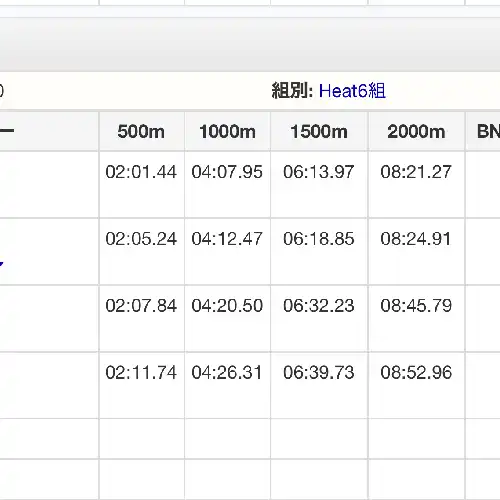Select the 1000m time 04:12.47
The image size is (500, 500).
coord(227,239)
